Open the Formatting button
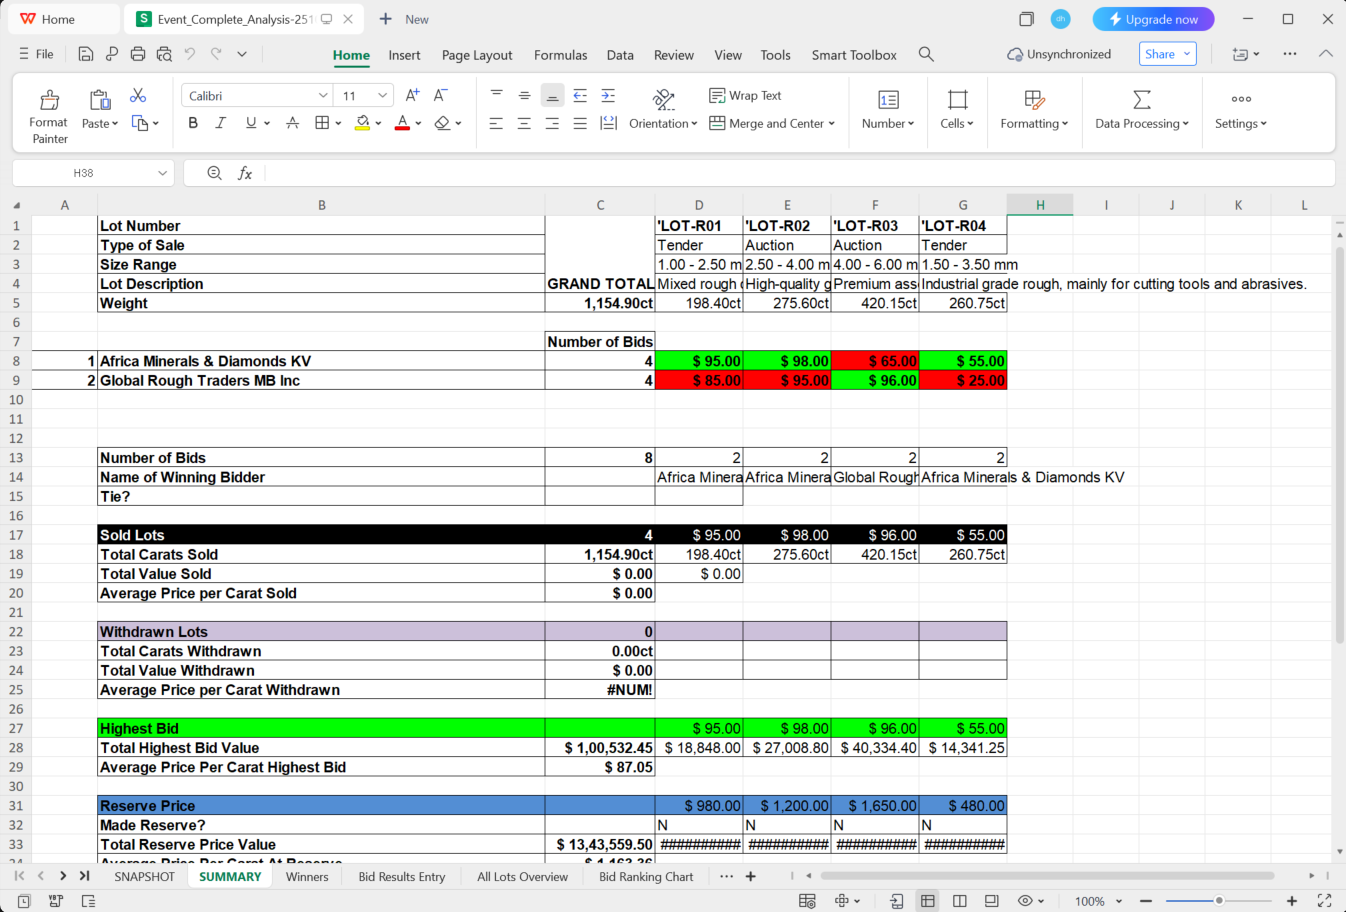 1034,109
